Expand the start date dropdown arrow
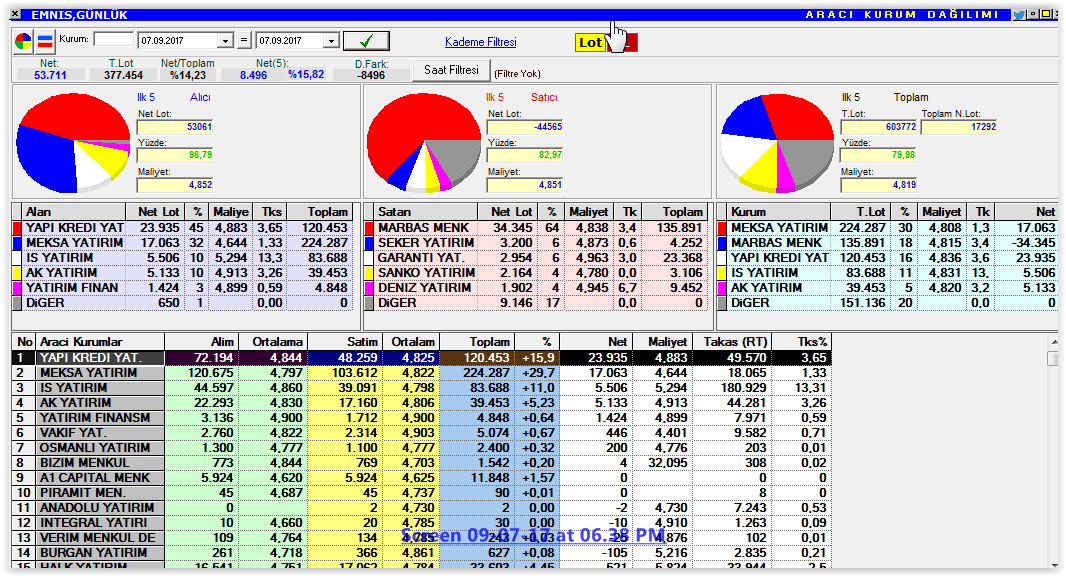 [226, 41]
